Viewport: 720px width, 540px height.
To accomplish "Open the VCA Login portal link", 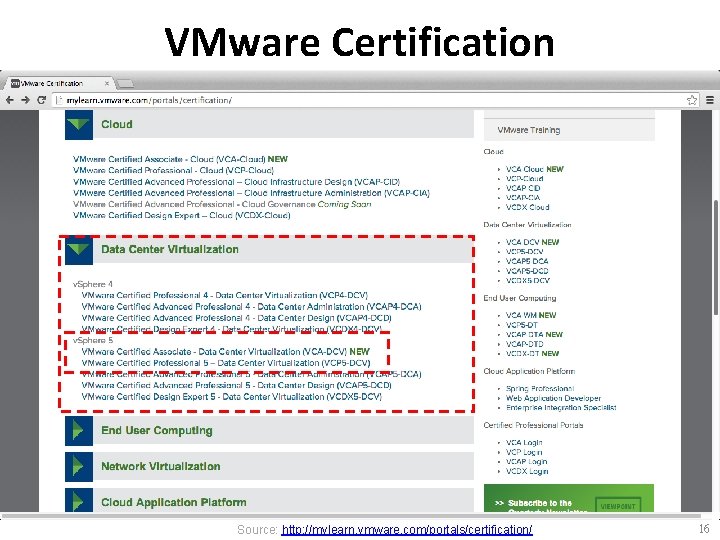I will coord(524,443).
